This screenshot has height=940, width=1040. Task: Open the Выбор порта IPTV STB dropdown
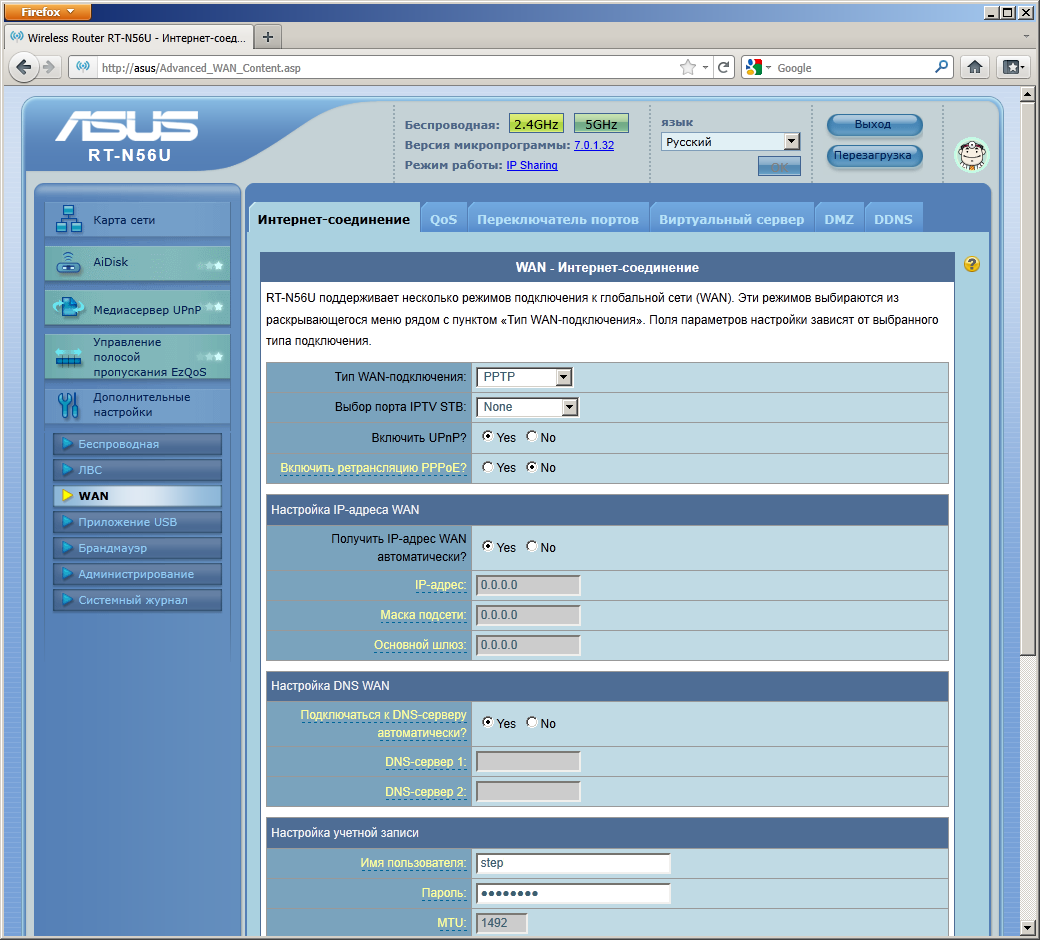coord(527,407)
